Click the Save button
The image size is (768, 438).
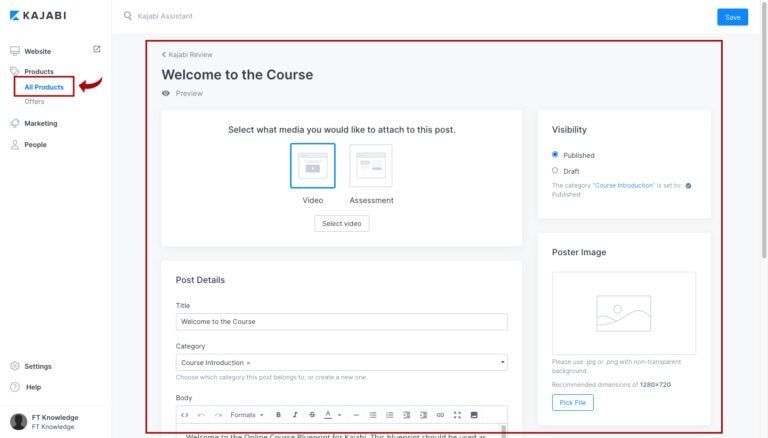732,17
